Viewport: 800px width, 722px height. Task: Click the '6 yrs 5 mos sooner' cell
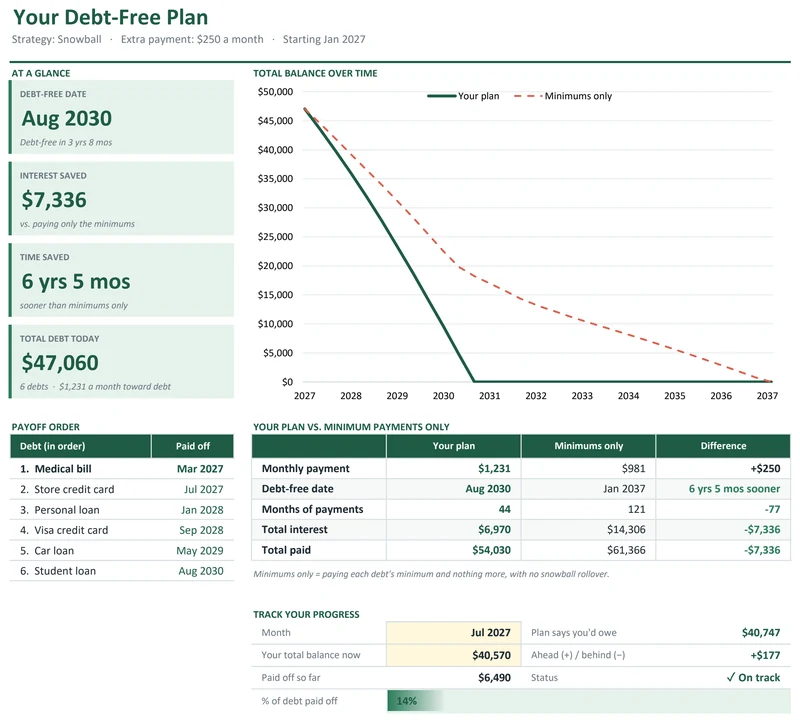click(723, 489)
